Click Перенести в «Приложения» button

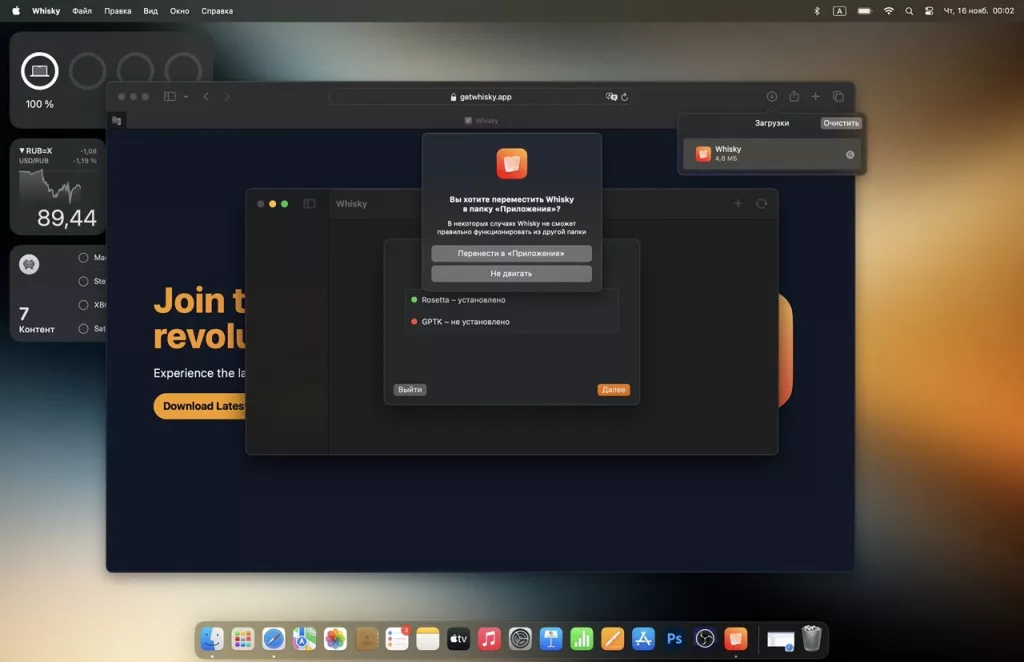(511, 253)
